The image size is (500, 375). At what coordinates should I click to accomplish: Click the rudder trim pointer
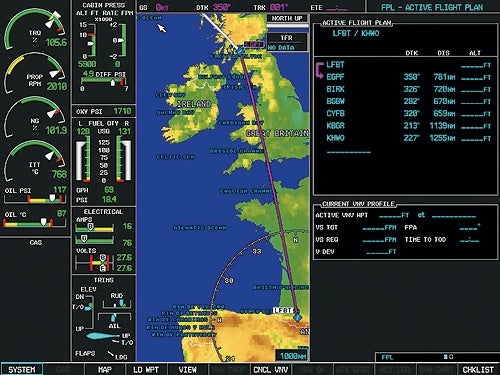point(122,303)
